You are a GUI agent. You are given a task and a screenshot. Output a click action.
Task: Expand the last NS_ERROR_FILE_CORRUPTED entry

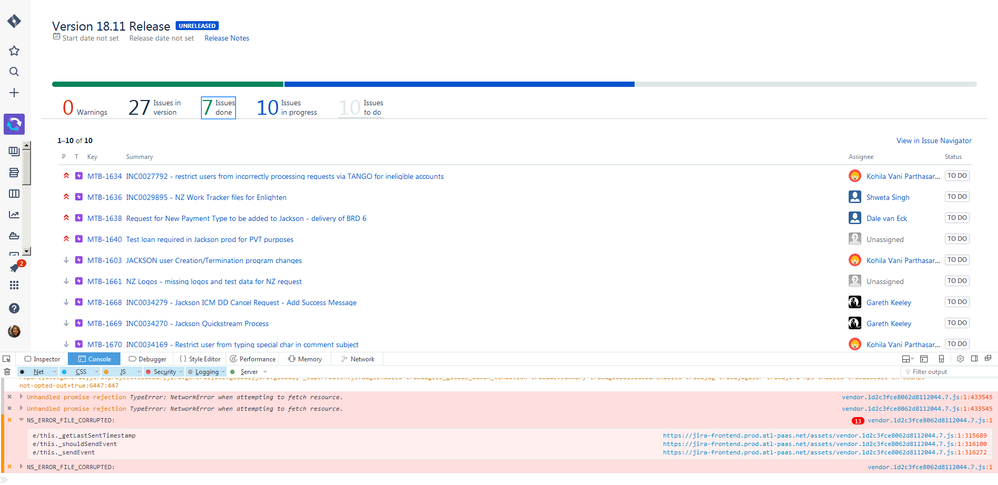[22, 467]
